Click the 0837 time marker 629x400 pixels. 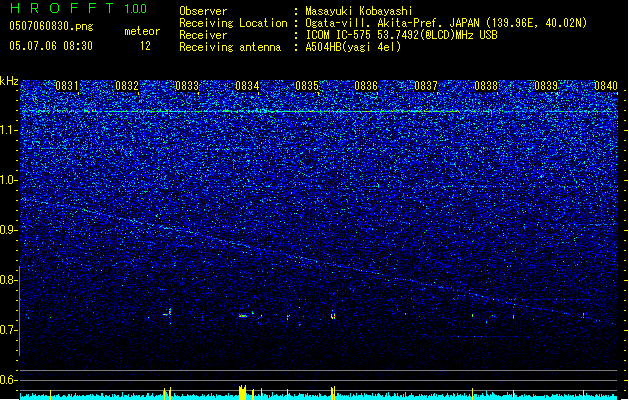pyautogui.click(x=426, y=86)
